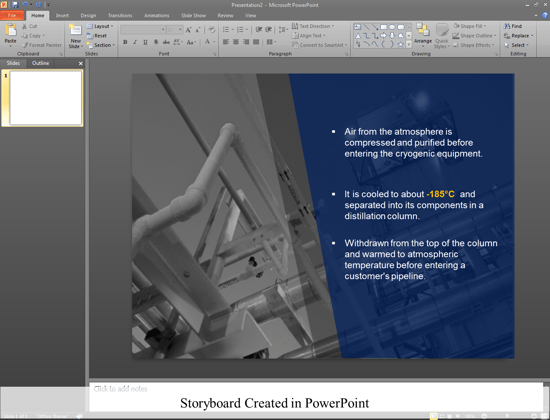Select the 5-Point Star shape
This screenshot has height=420, width=550.
coord(401,44)
